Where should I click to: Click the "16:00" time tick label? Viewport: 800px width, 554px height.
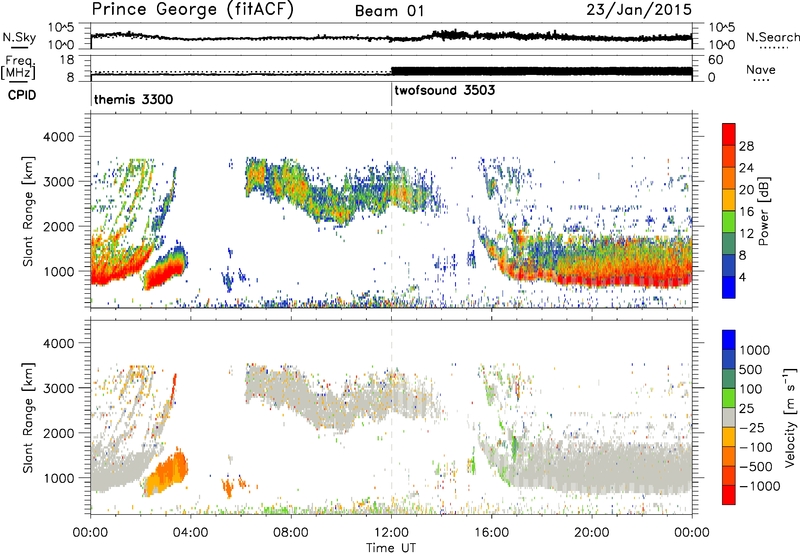click(x=491, y=533)
